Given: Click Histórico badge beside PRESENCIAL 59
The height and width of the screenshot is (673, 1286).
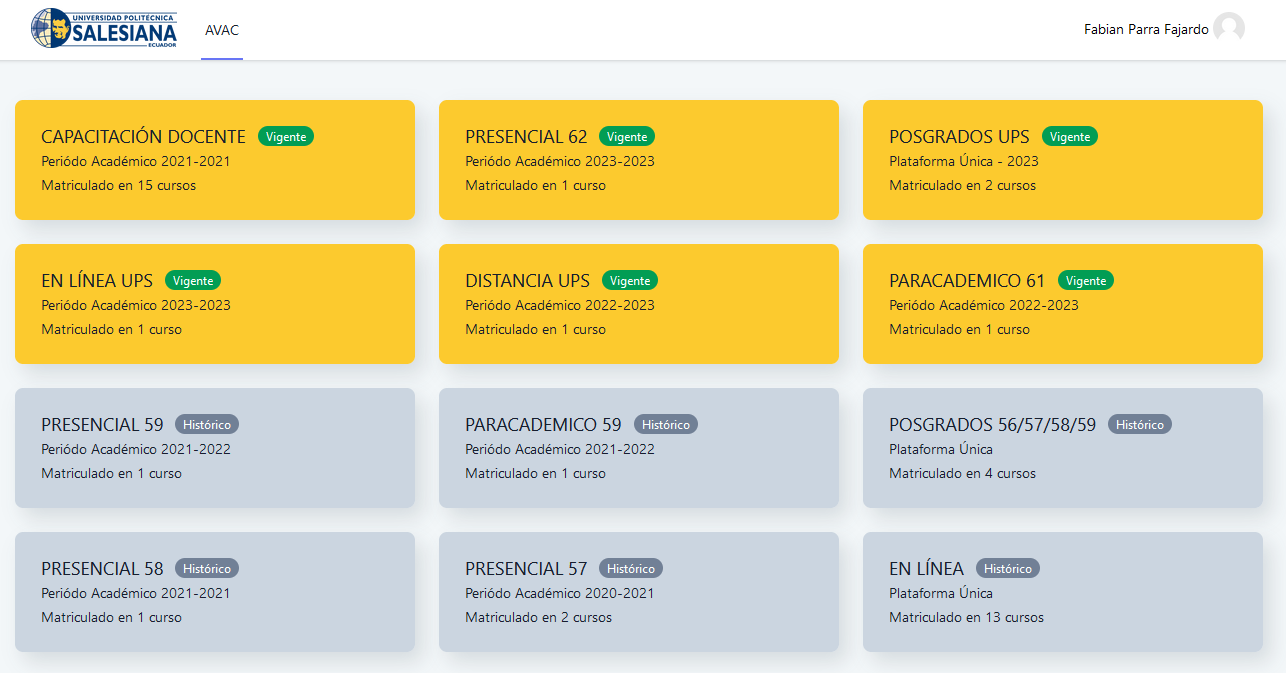Looking at the screenshot, I should 207,425.
